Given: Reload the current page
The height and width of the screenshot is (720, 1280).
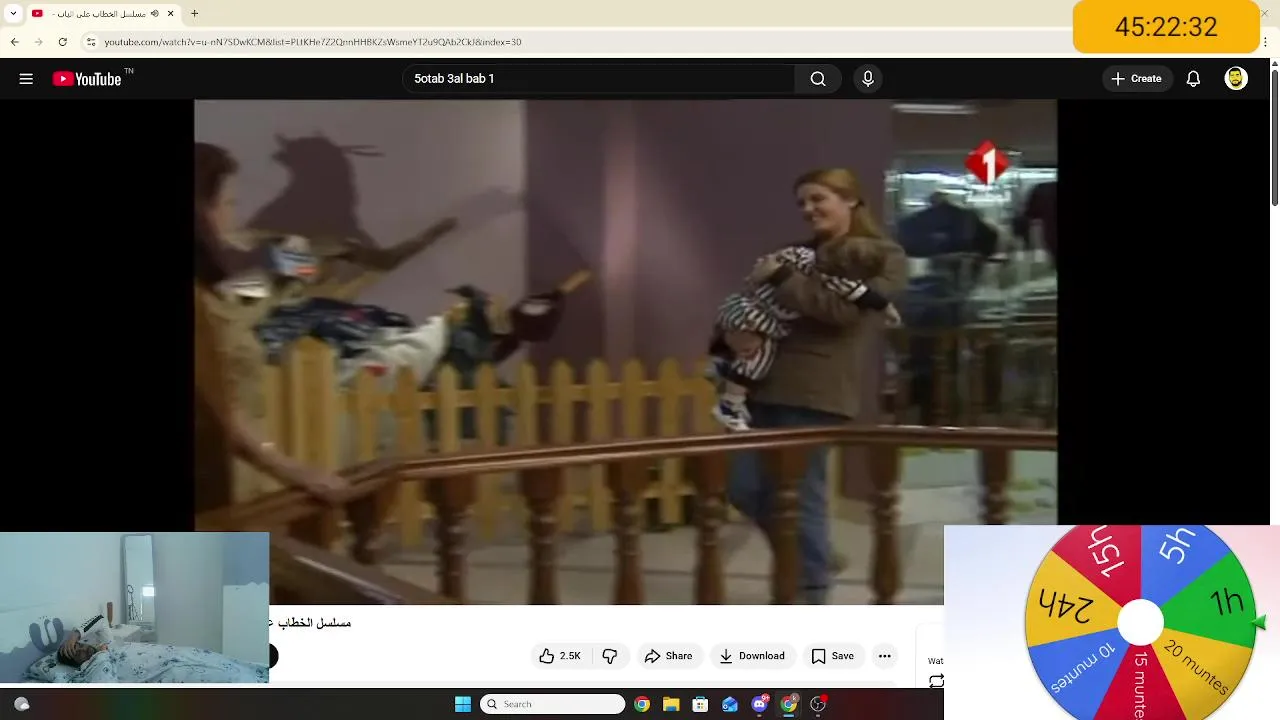Looking at the screenshot, I should tap(63, 42).
